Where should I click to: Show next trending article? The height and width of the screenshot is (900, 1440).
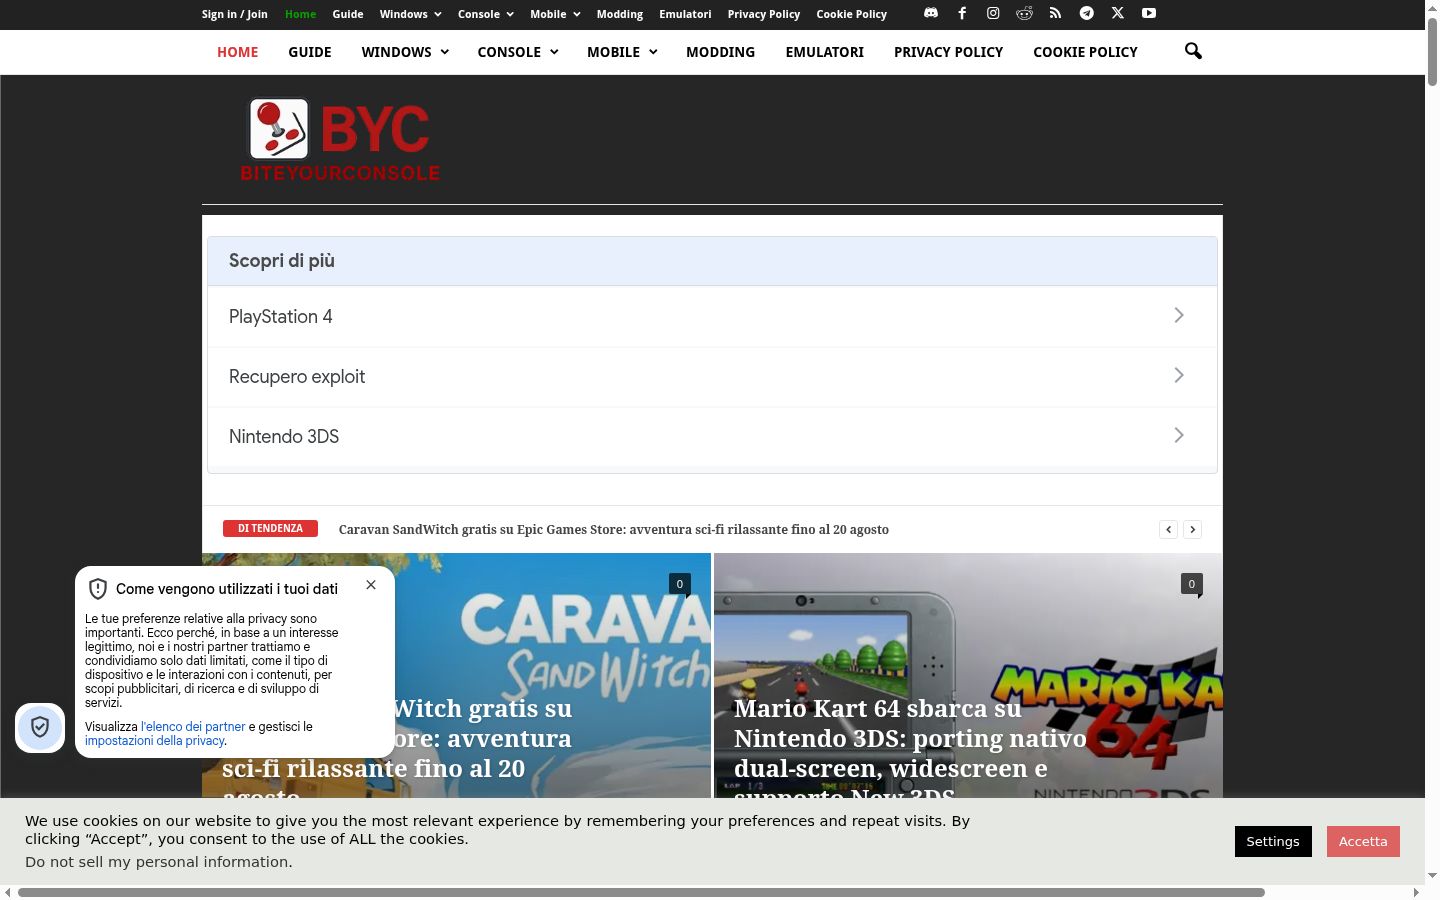1192,529
